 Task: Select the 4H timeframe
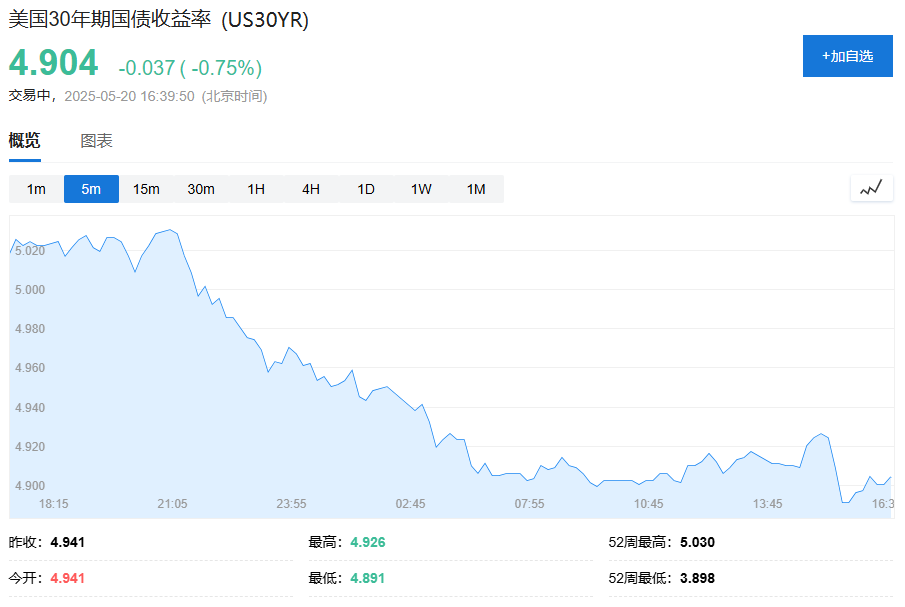tap(309, 188)
